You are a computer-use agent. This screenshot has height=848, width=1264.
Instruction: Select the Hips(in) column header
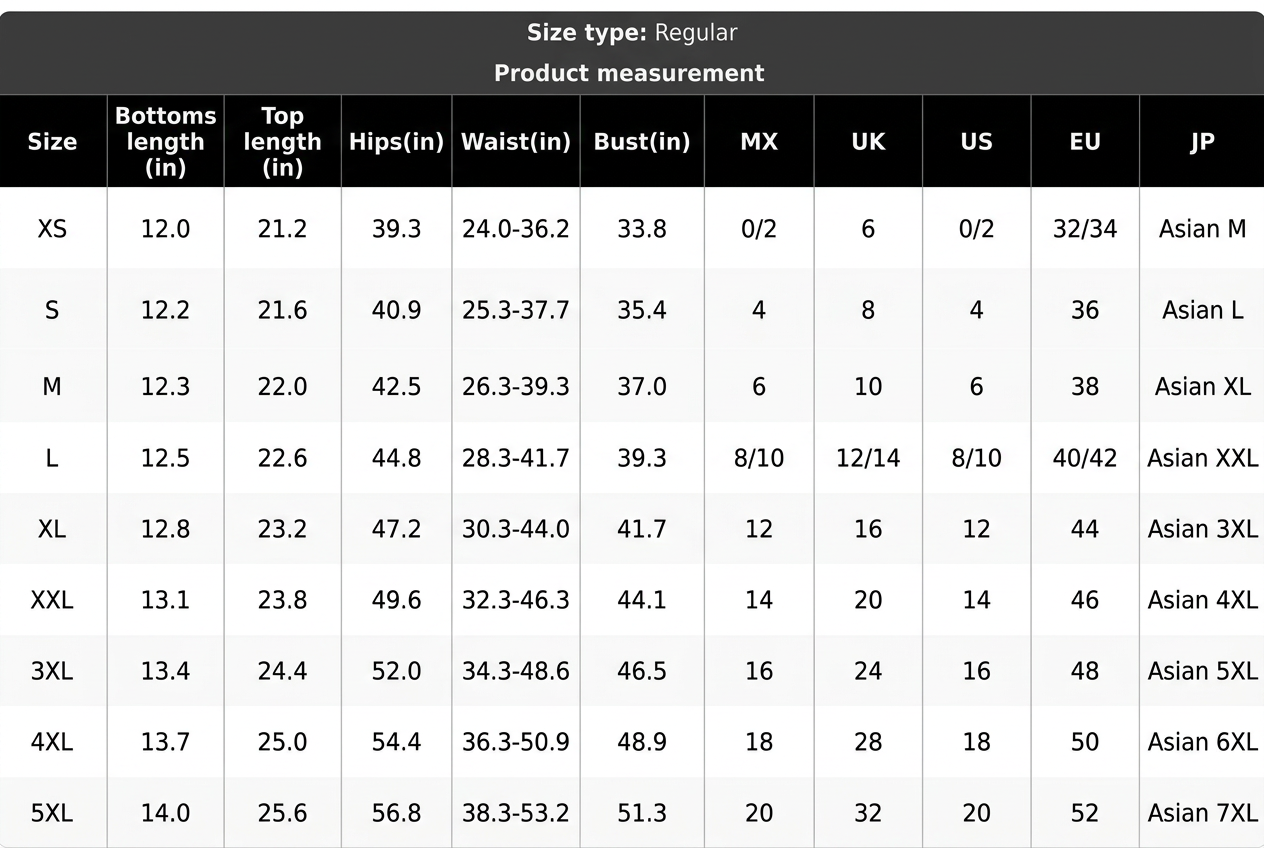(x=396, y=142)
